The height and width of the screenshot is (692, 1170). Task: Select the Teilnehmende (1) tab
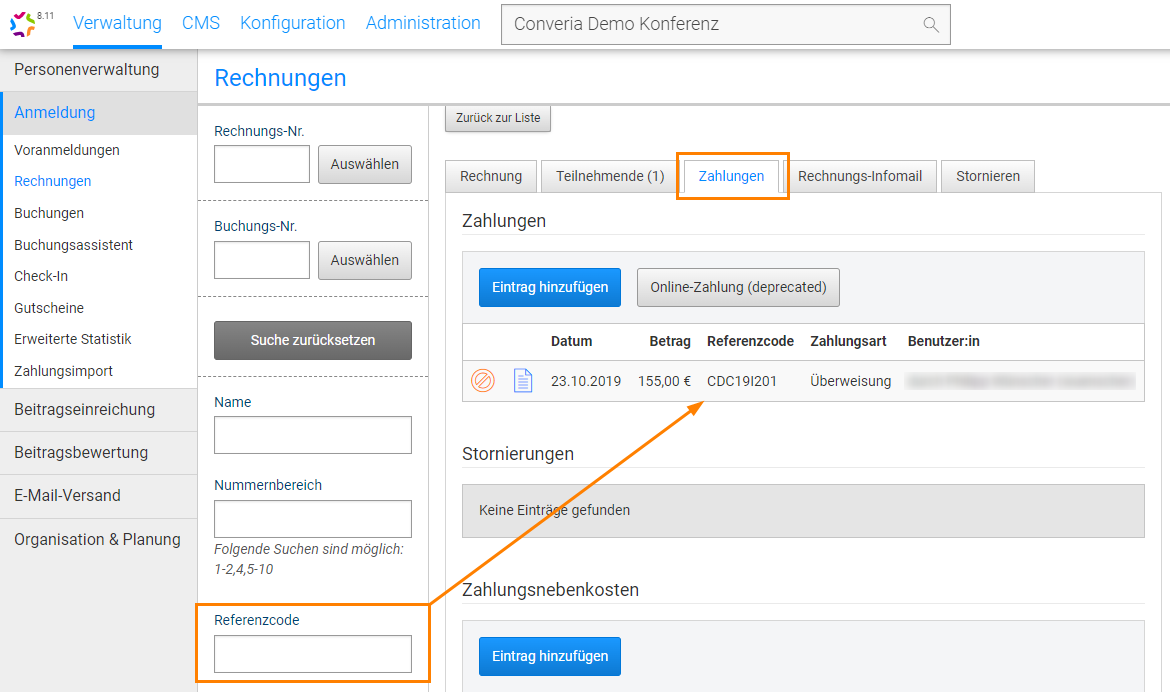coord(610,176)
